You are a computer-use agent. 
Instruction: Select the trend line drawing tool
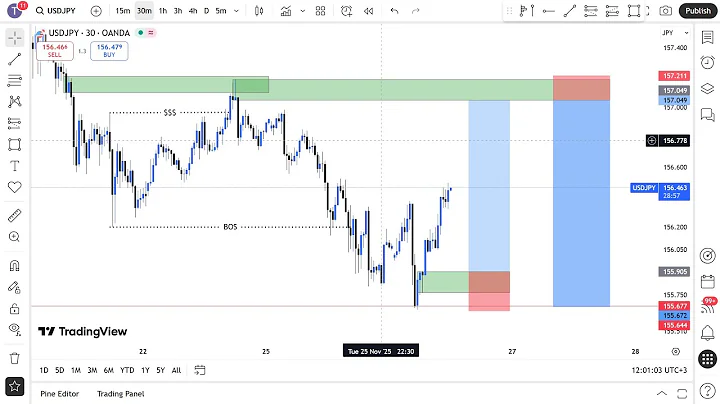pyautogui.click(x=15, y=59)
